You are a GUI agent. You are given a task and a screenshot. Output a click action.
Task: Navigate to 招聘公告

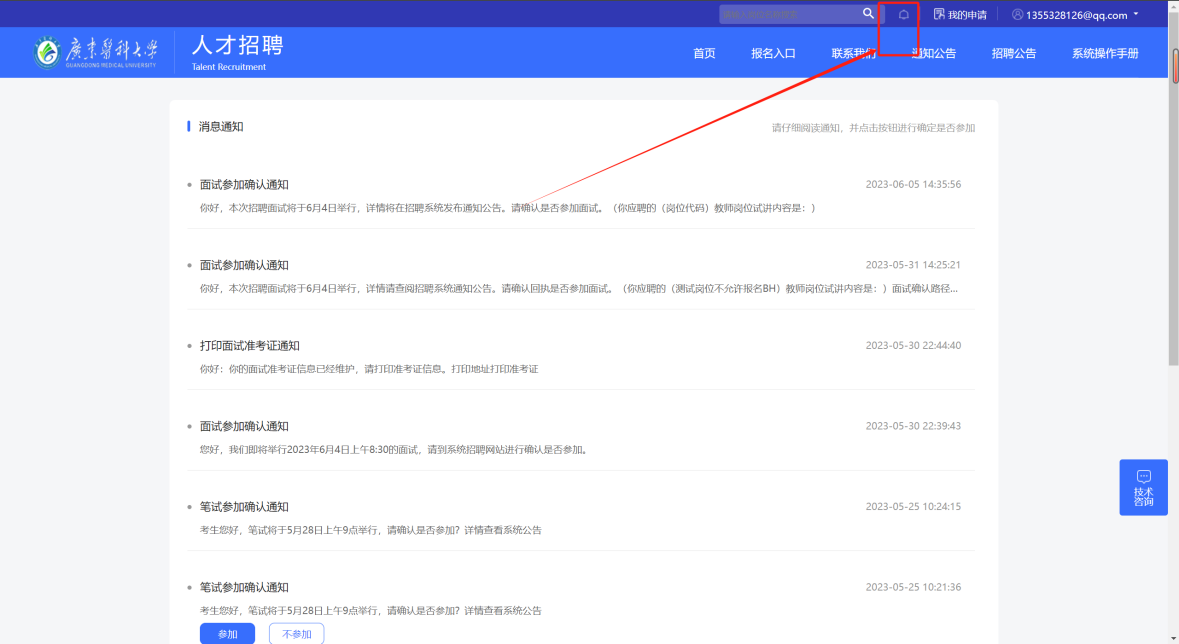(x=1013, y=54)
